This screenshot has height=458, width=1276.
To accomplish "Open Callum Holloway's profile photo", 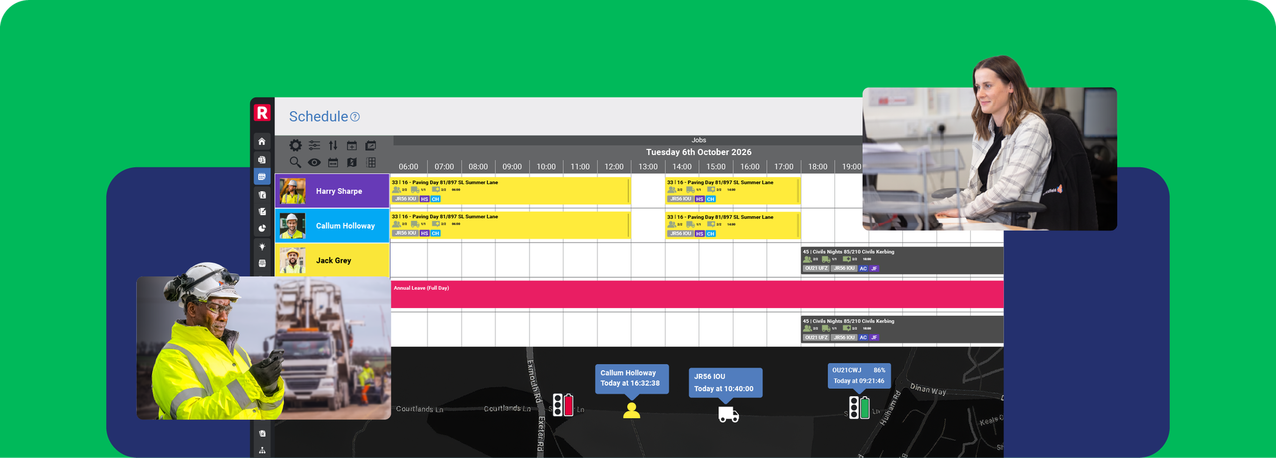I will coord(292,226).
